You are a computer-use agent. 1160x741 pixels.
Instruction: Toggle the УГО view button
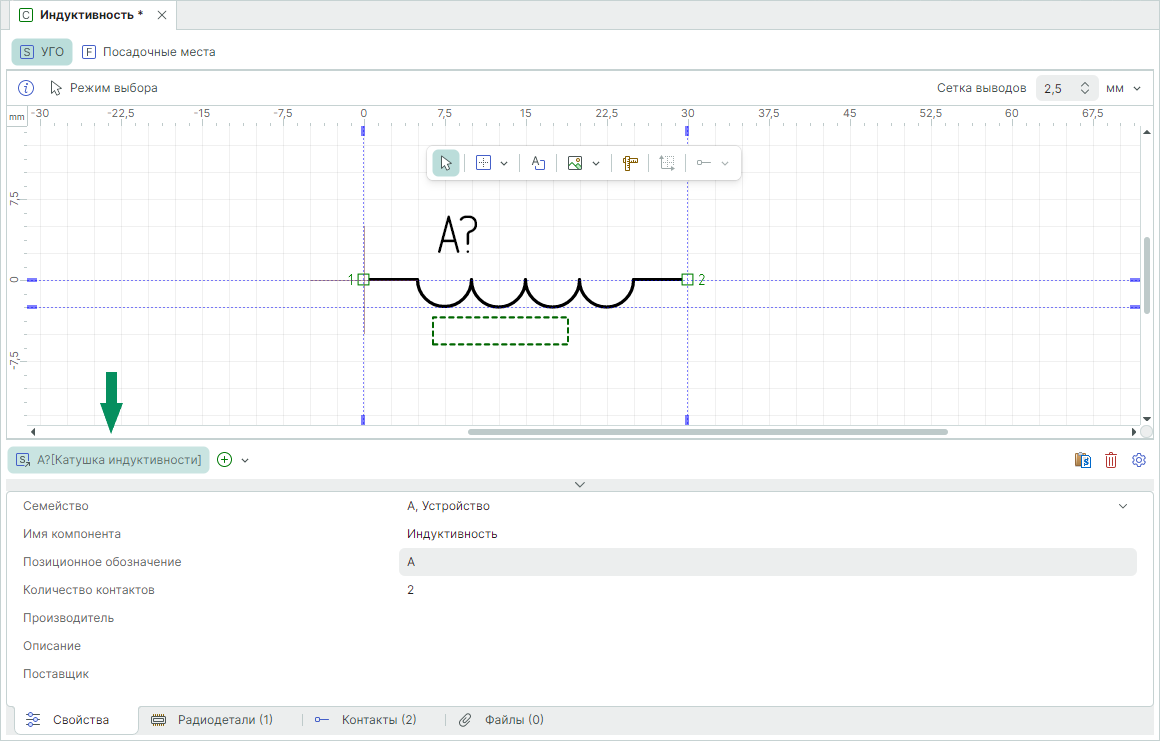click(x=42, y=52)
